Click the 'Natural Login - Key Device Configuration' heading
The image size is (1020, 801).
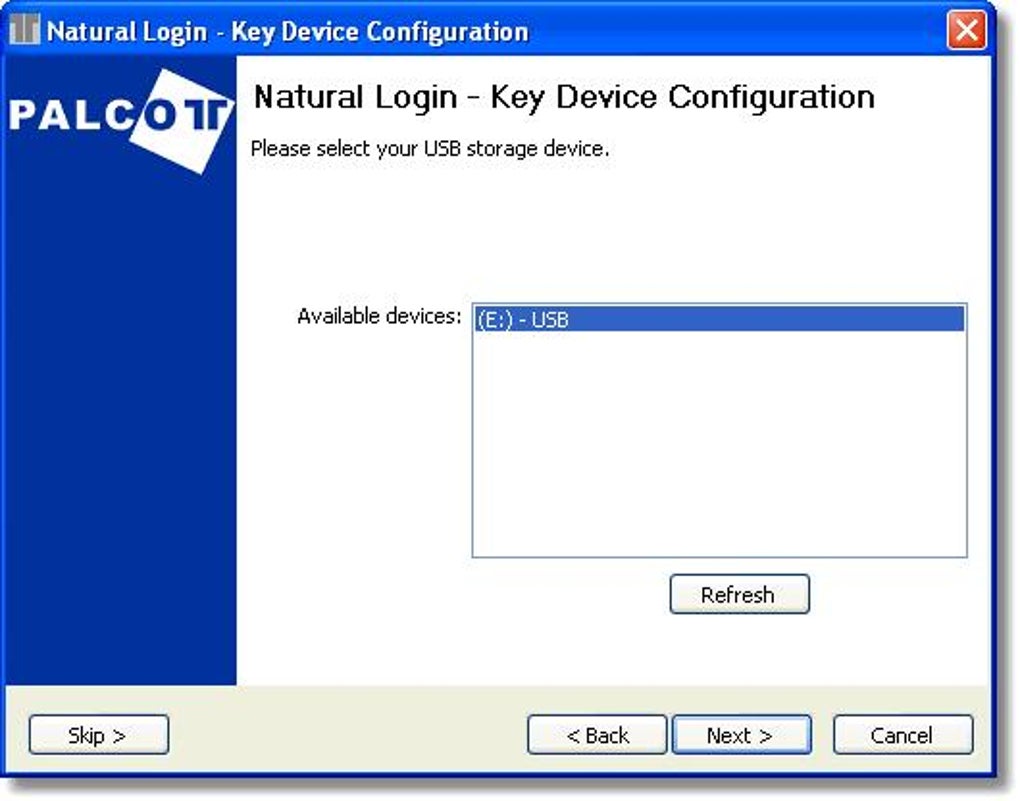click(x=564, y=98)
